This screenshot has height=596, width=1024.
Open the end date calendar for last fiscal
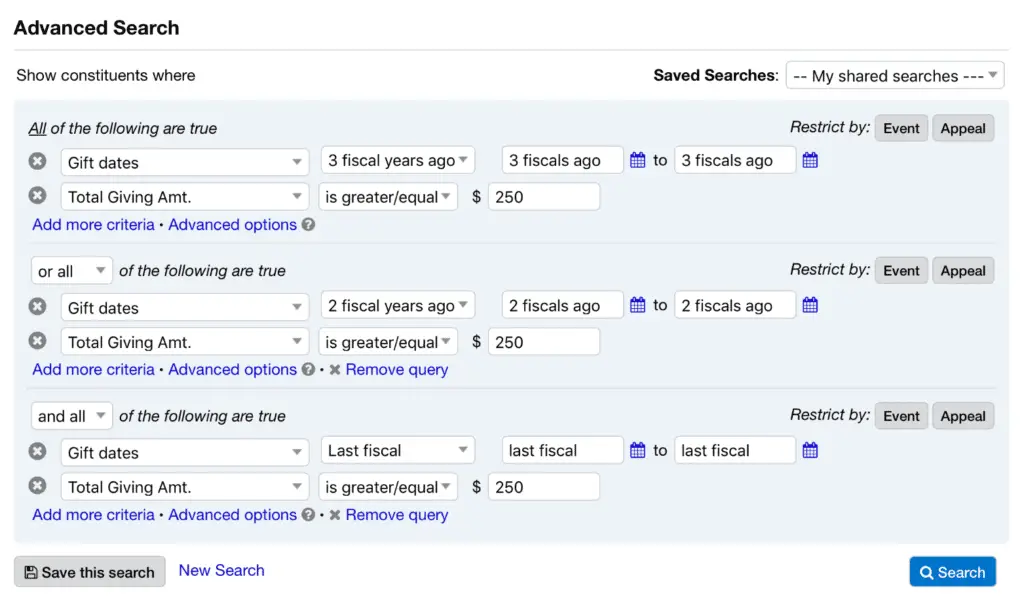point(810,450)
